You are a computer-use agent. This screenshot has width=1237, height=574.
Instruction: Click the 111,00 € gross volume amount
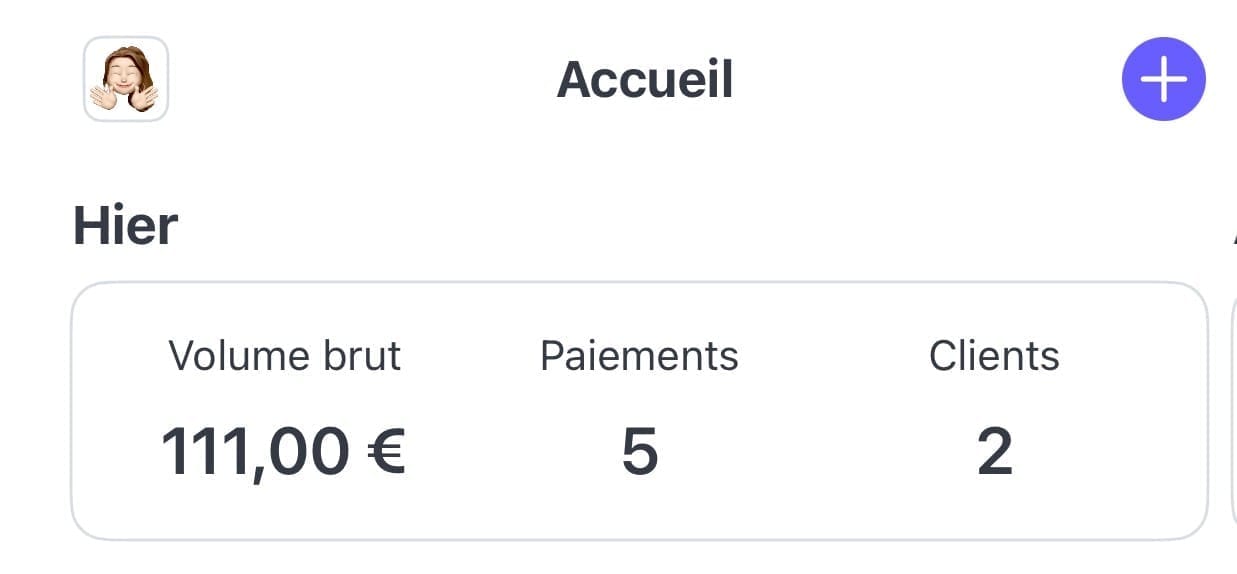tap(283, 451)
